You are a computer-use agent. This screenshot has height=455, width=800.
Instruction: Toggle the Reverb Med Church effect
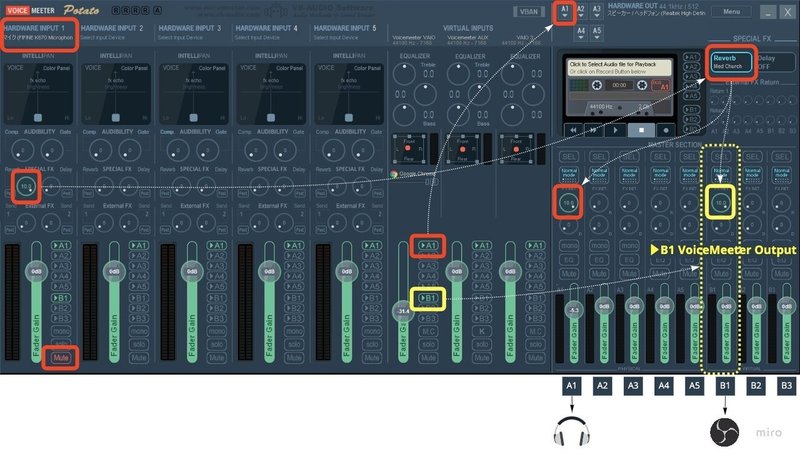(x=731, y=62)
